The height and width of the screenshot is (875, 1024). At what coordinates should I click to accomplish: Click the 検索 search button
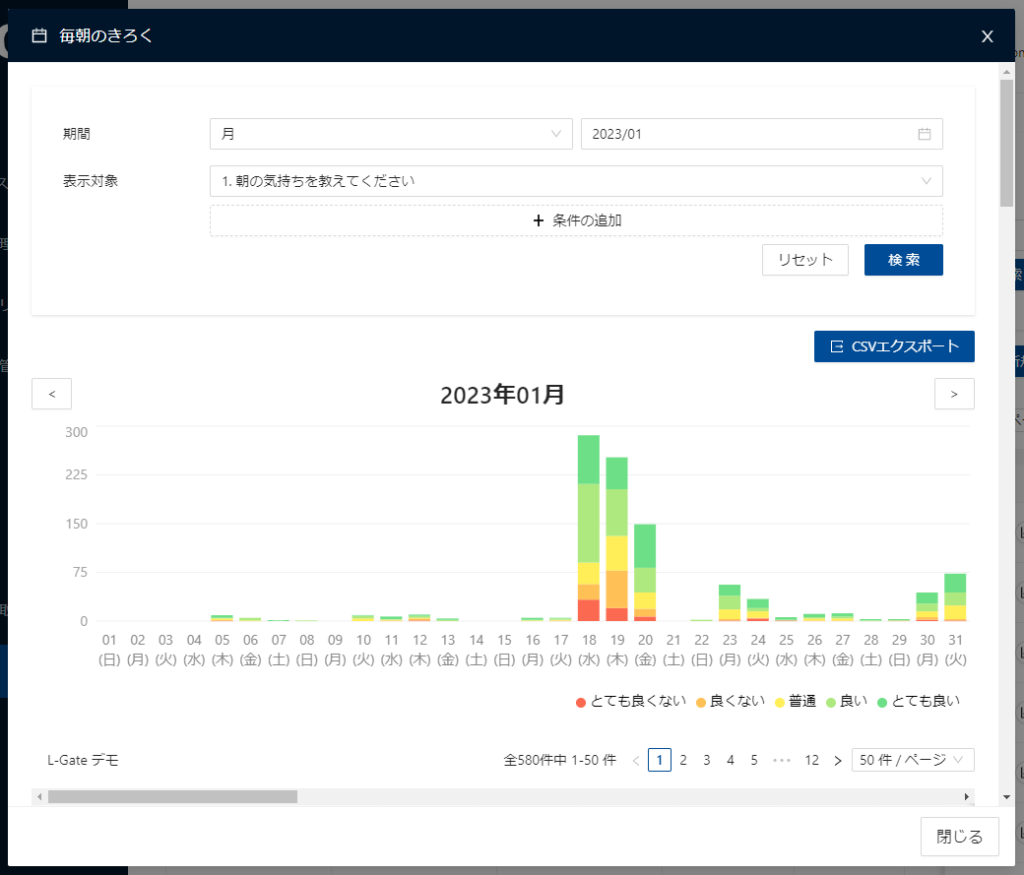903,259
